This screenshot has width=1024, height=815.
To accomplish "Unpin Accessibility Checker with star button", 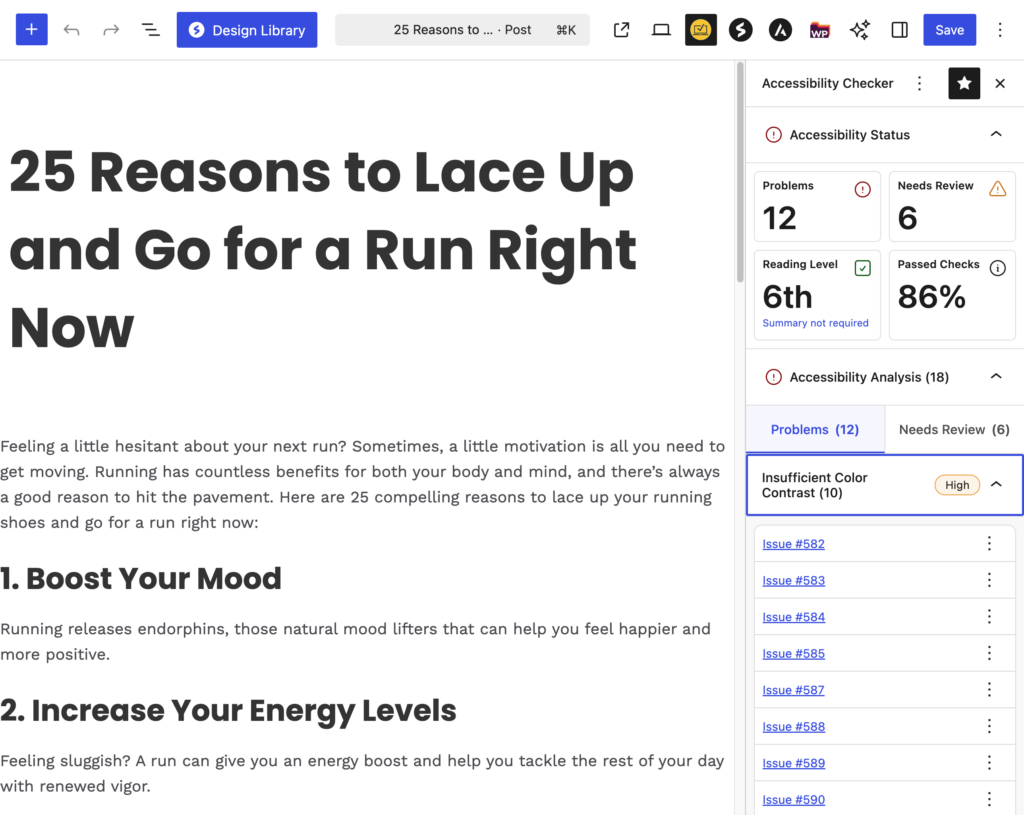I will [x=964, y=84].
